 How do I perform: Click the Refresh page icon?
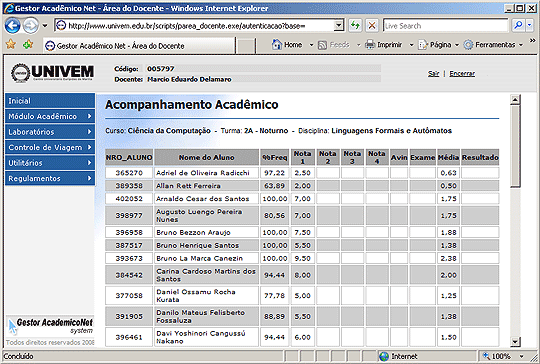[355, 25]
